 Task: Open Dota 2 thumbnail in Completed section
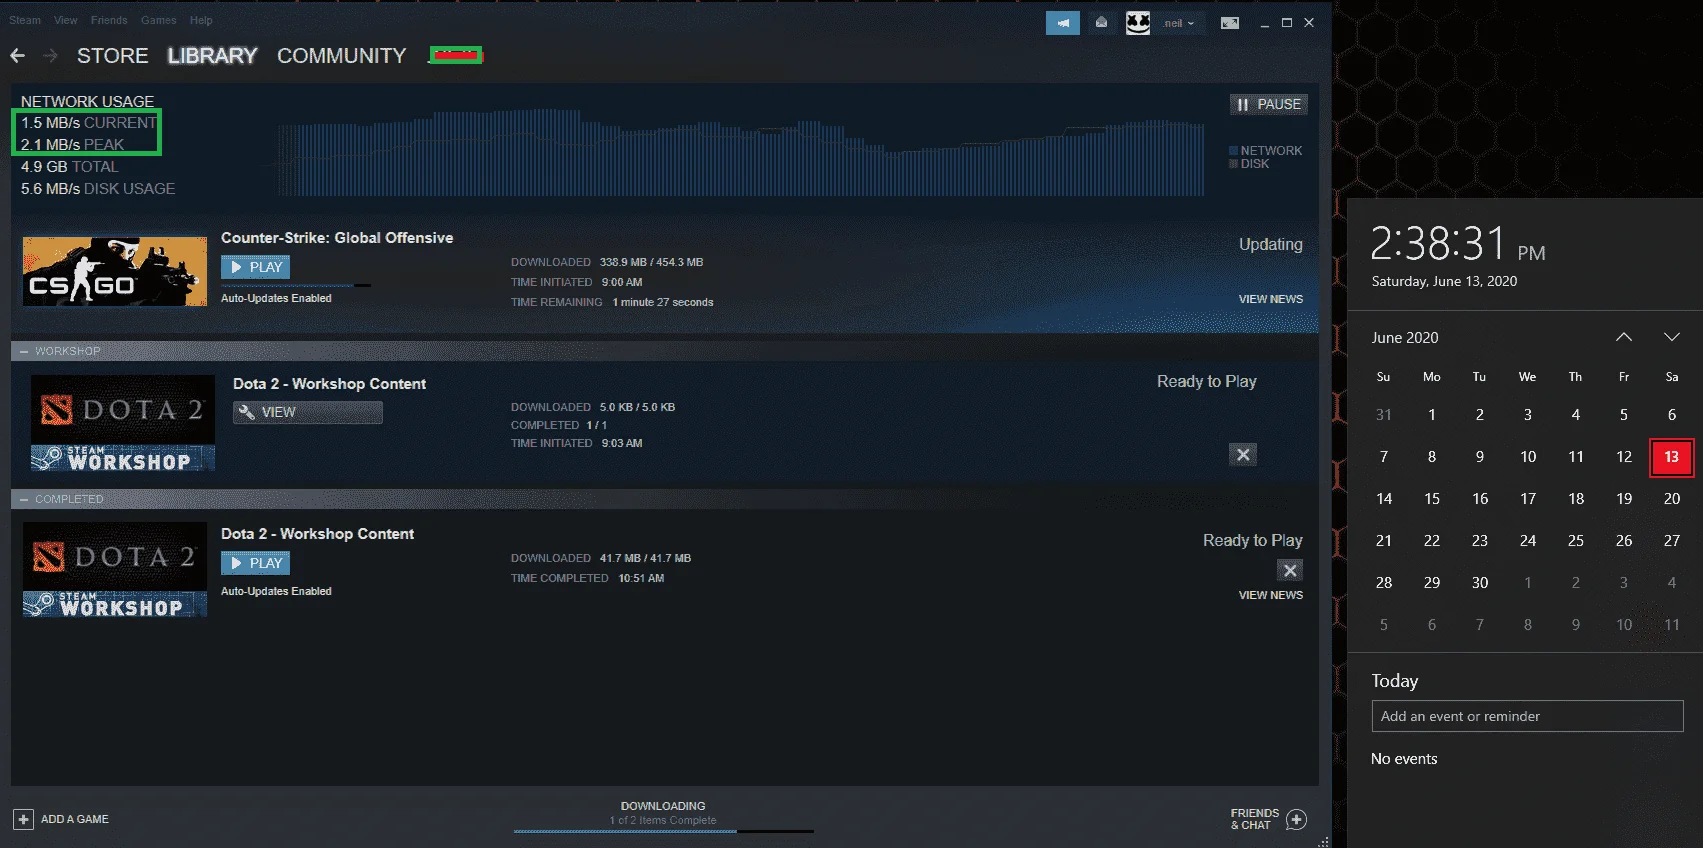[115, 570]
